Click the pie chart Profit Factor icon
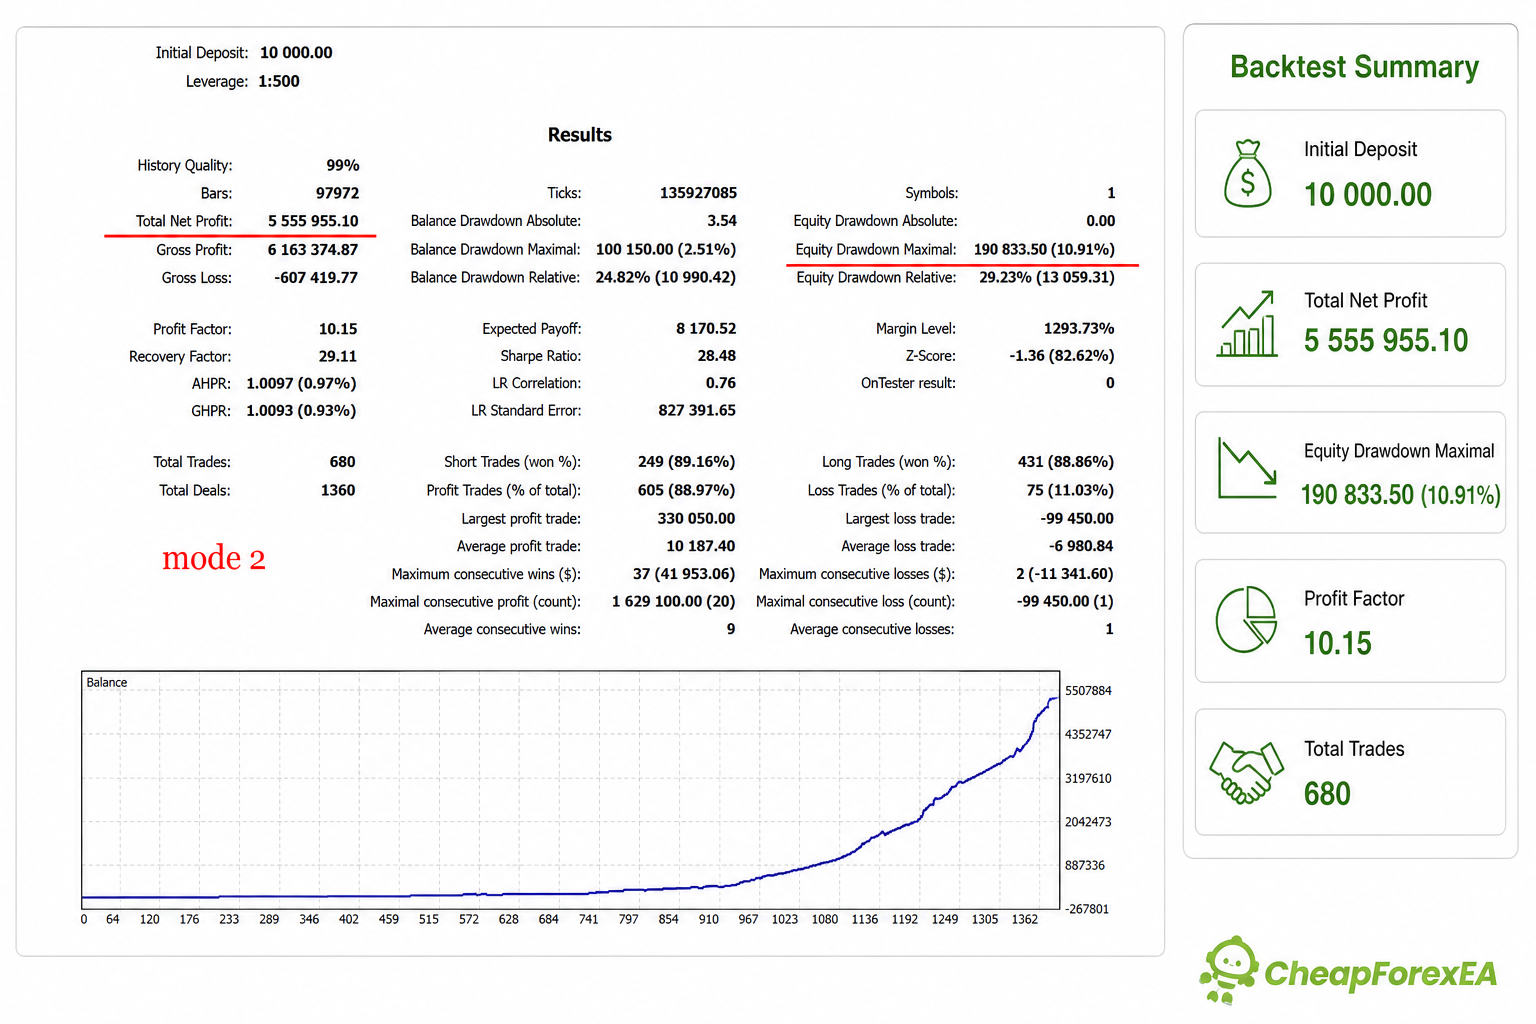1536x1024 pixels. pyautogui.click(x=1246, y=619)
